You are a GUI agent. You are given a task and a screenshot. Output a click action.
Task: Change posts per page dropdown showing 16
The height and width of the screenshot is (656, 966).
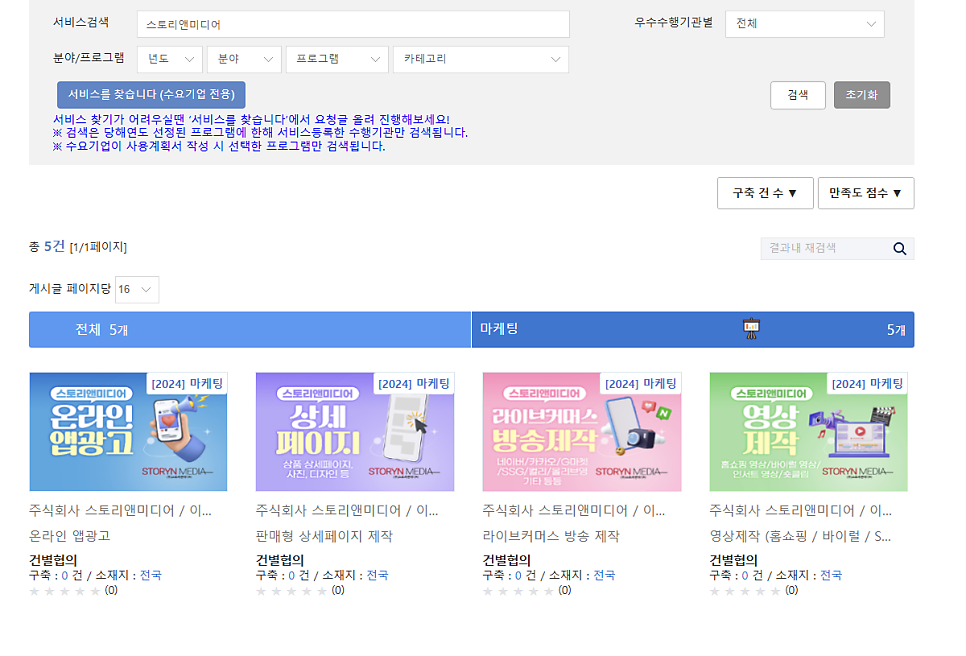point(137,290)
